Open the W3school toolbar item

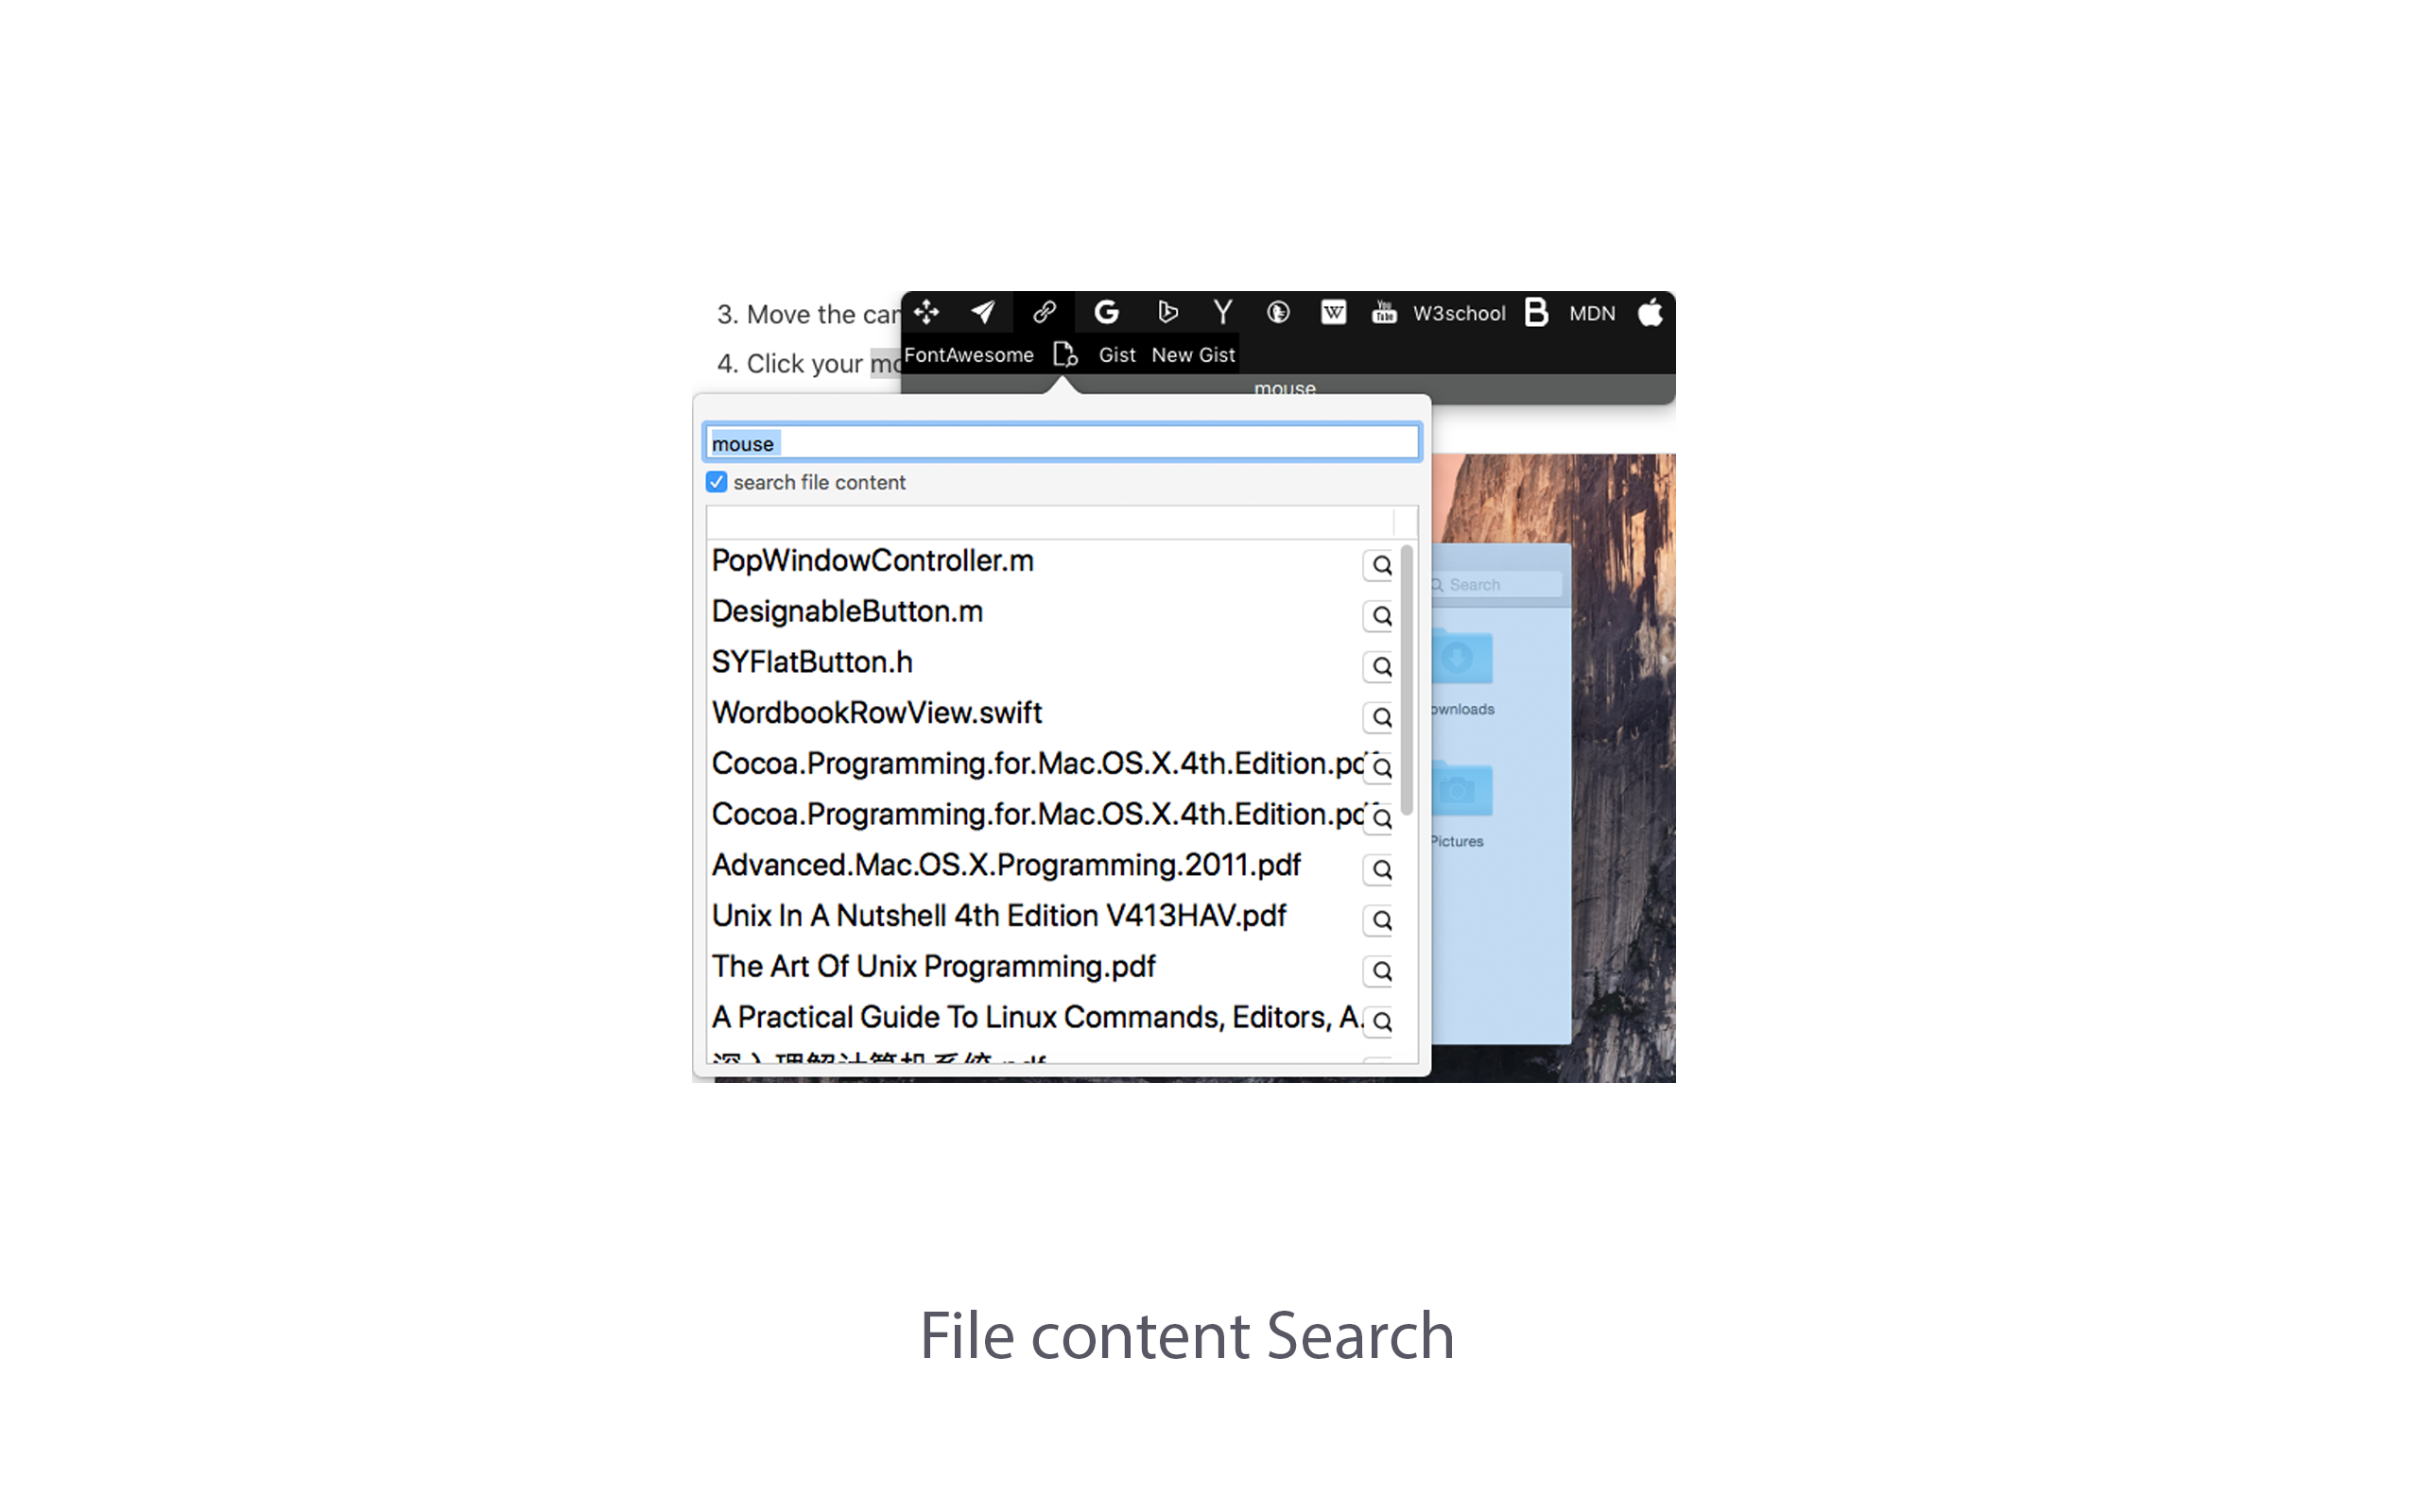coord(1459,314)
